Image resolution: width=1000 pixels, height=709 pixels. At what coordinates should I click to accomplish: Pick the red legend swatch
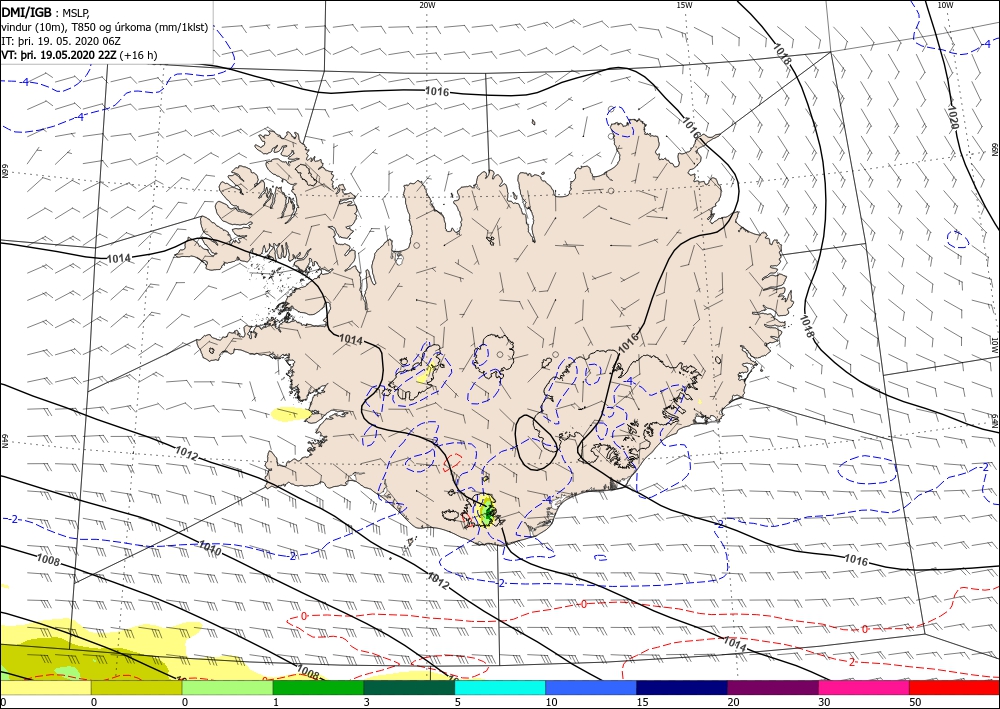955,687
